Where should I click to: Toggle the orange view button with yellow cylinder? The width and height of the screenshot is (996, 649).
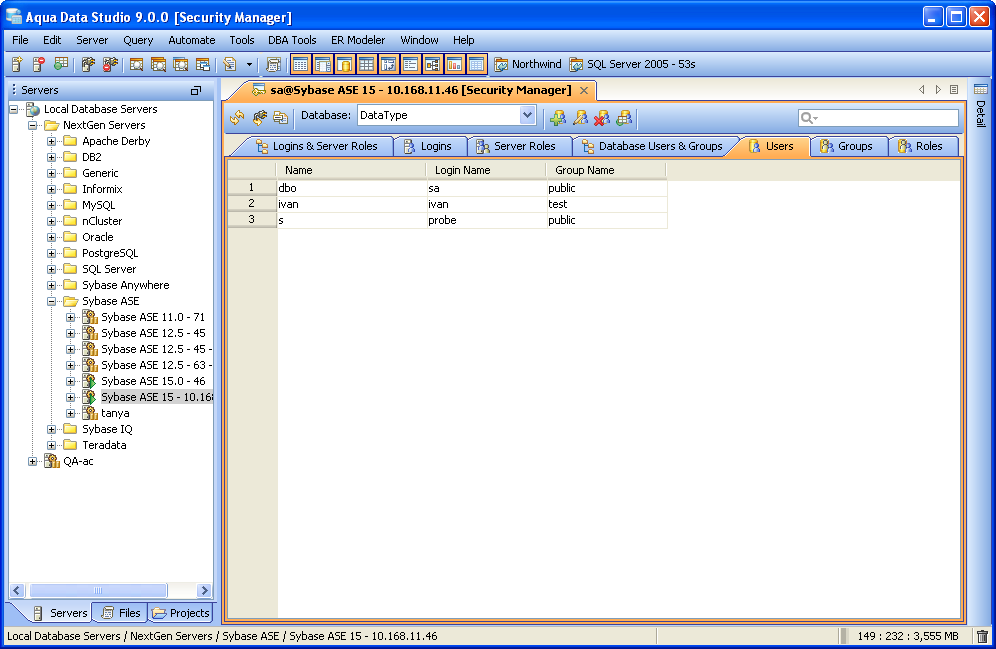[344, 64]
